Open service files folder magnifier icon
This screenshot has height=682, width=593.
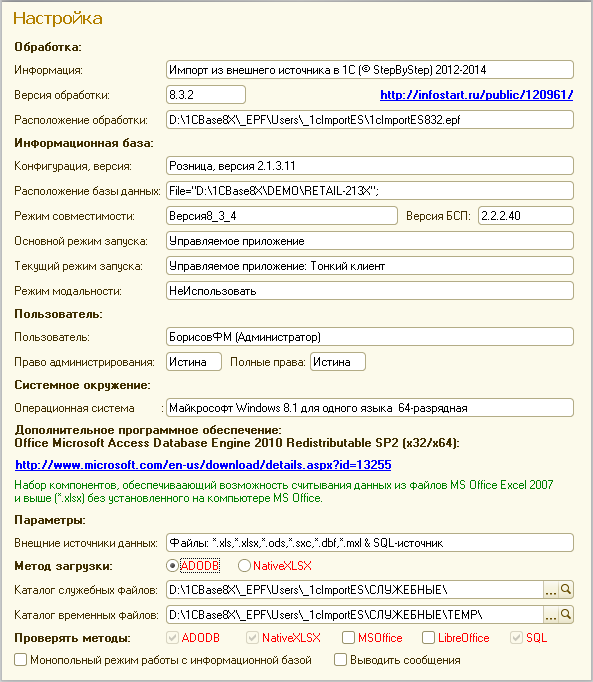(566, 590)
